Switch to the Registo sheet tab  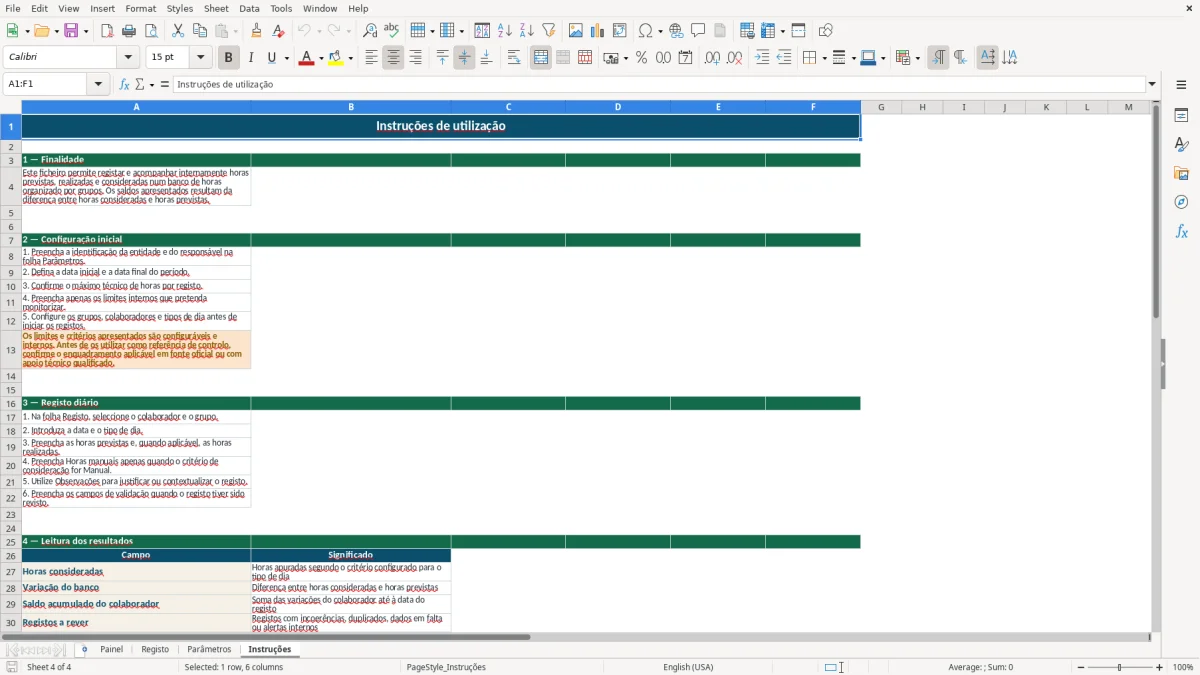tap(155, 649)
